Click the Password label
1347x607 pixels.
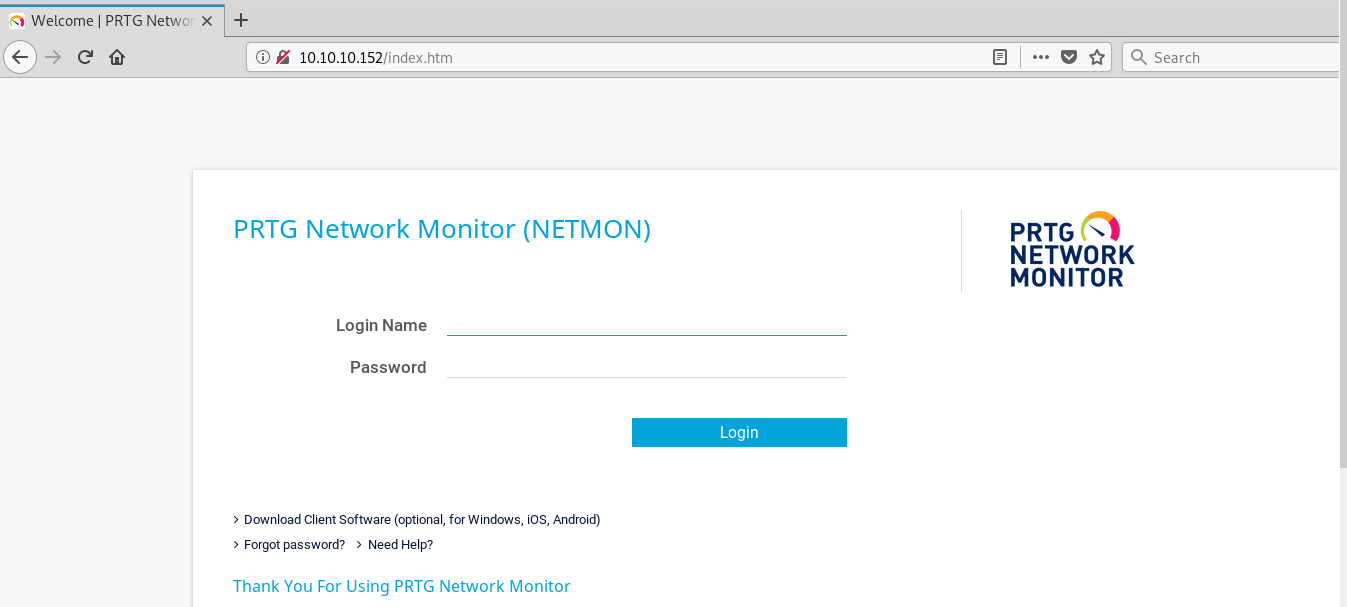(x=388, y=367)
